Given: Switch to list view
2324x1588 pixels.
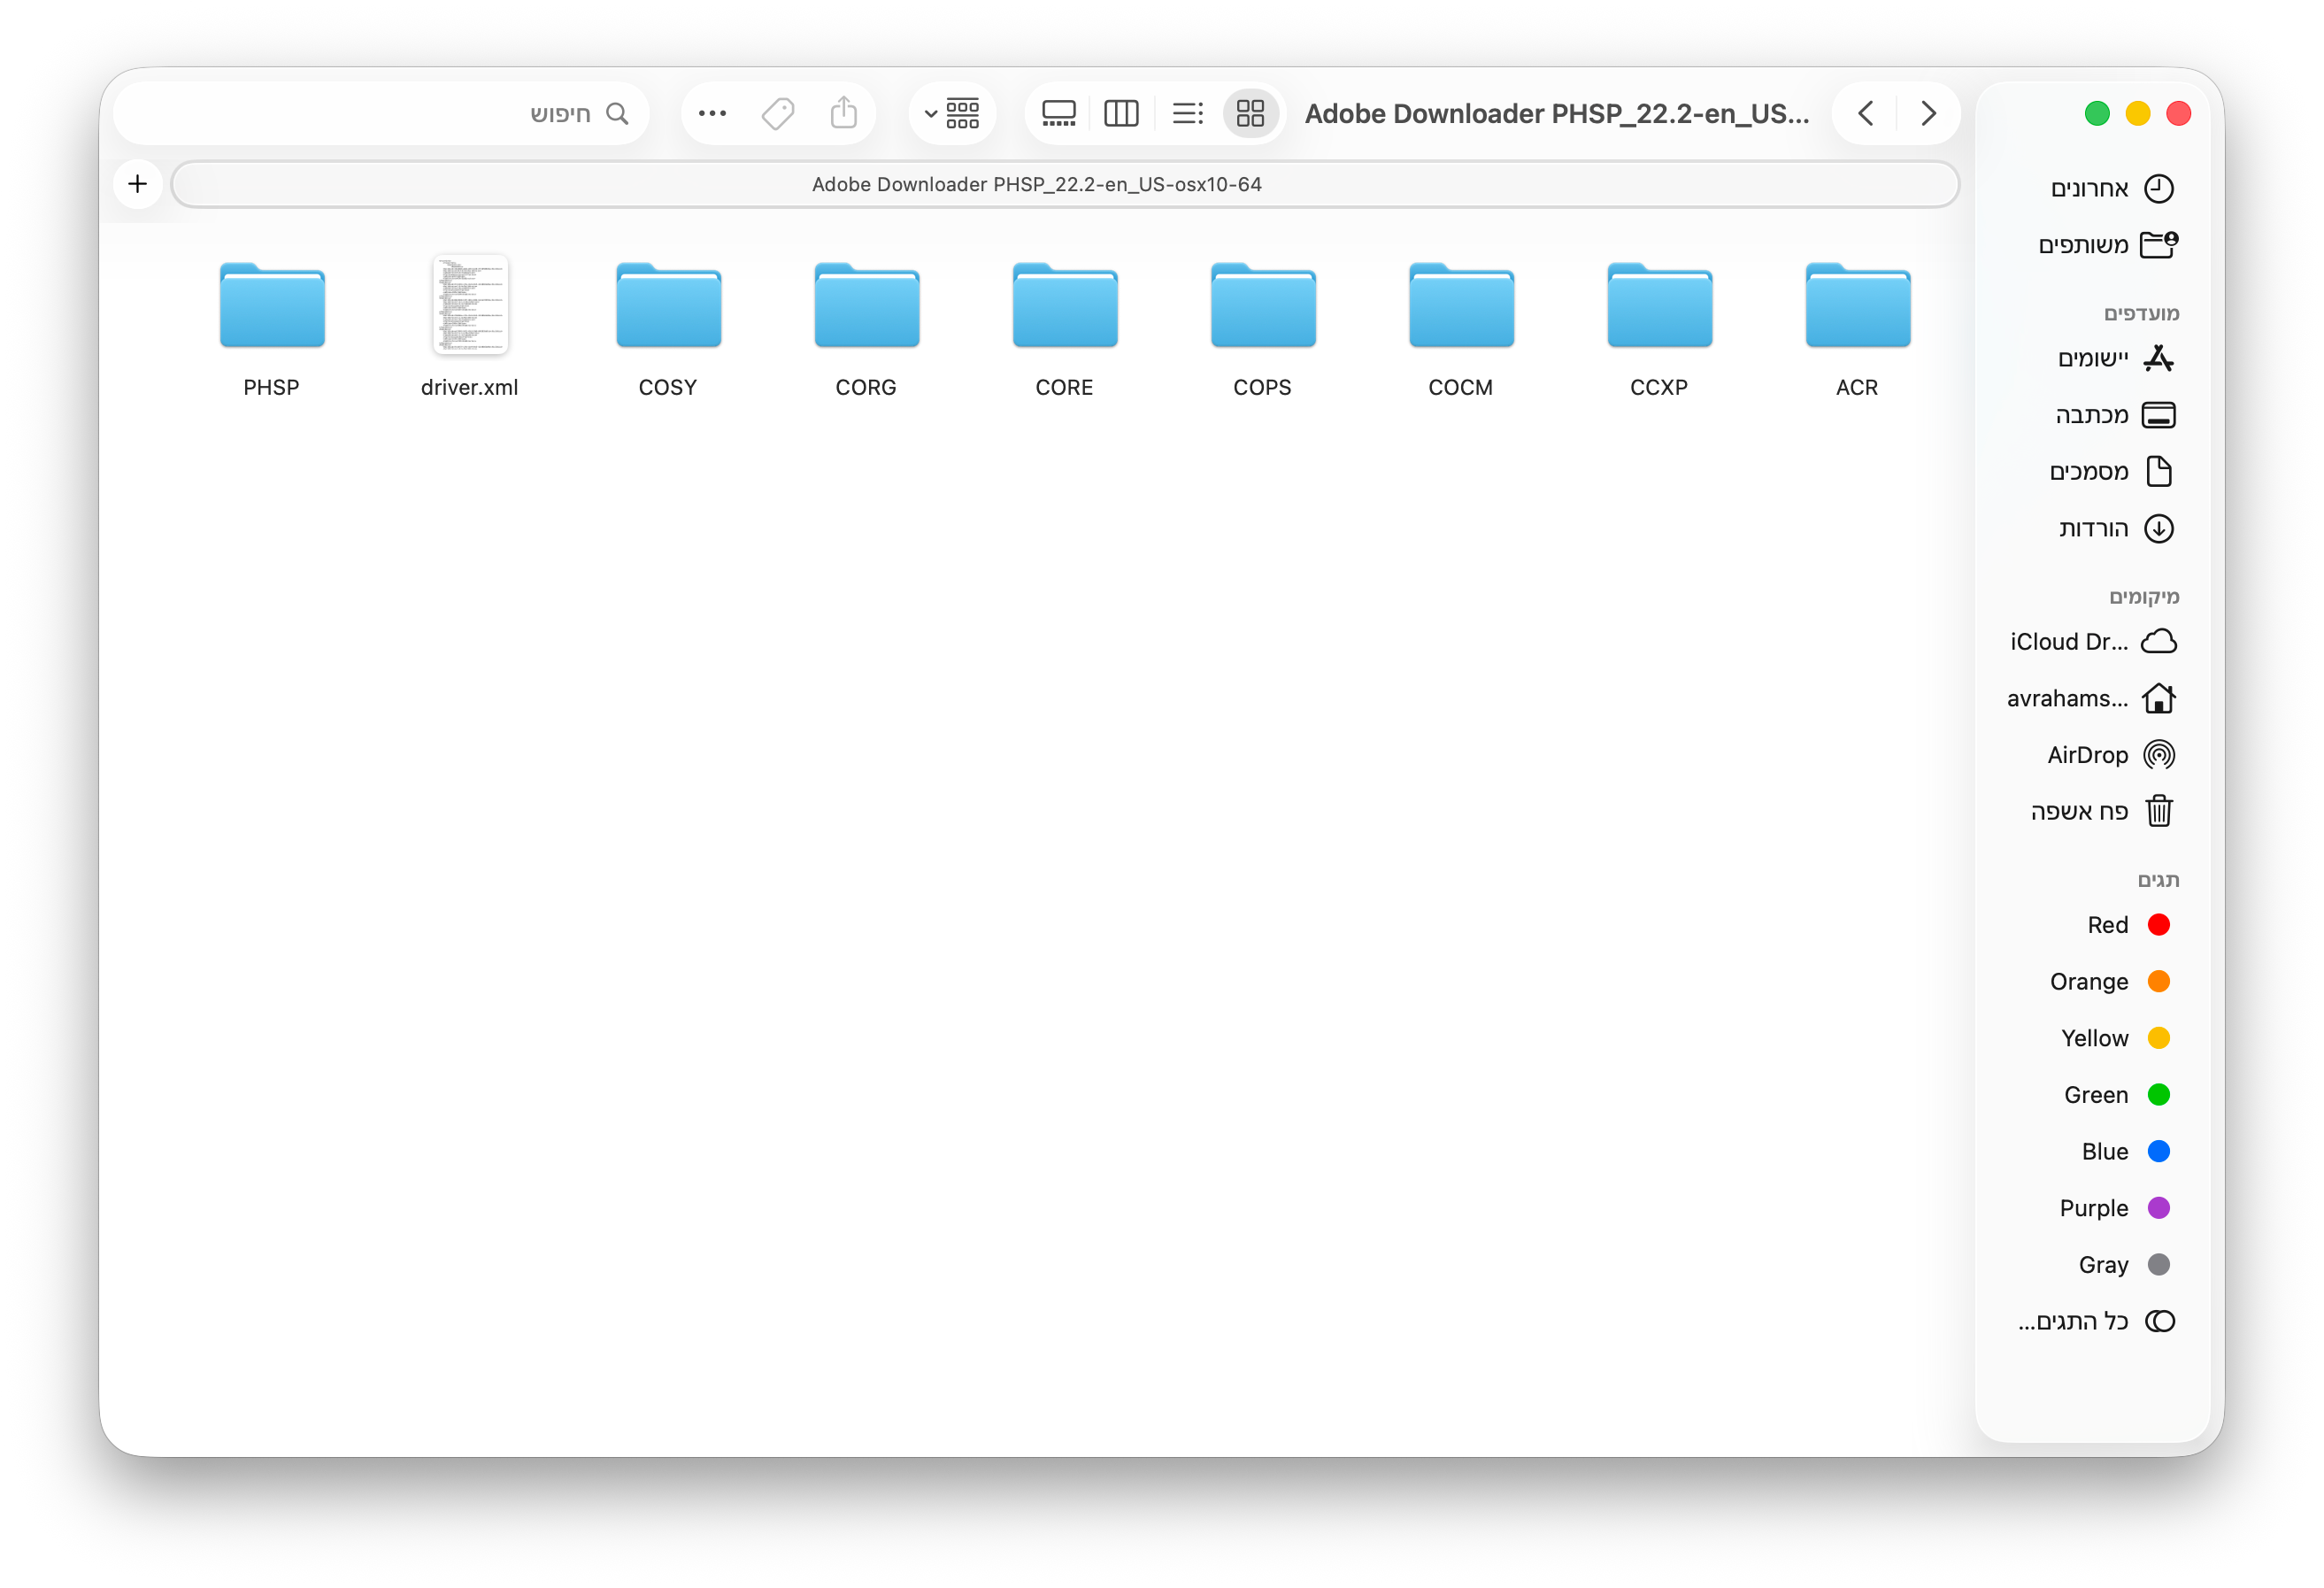Looking at the screenshot, I should (1187, 114).
